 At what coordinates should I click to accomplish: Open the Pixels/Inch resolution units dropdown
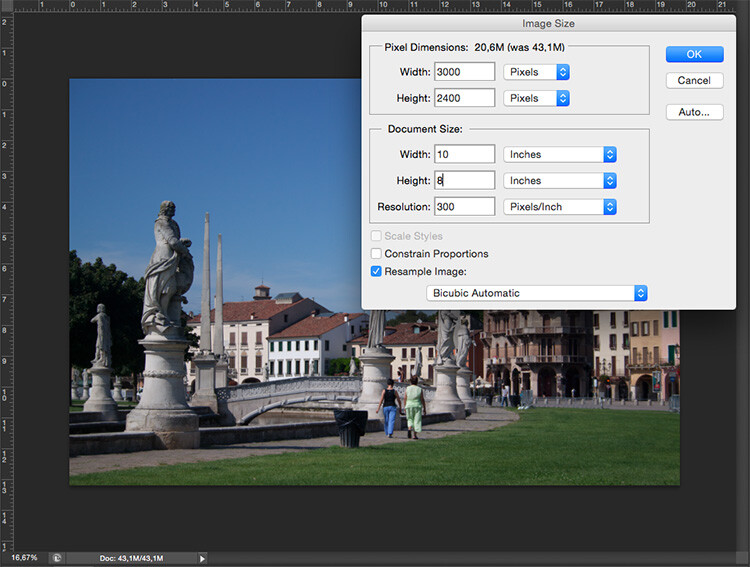point(560,207)
